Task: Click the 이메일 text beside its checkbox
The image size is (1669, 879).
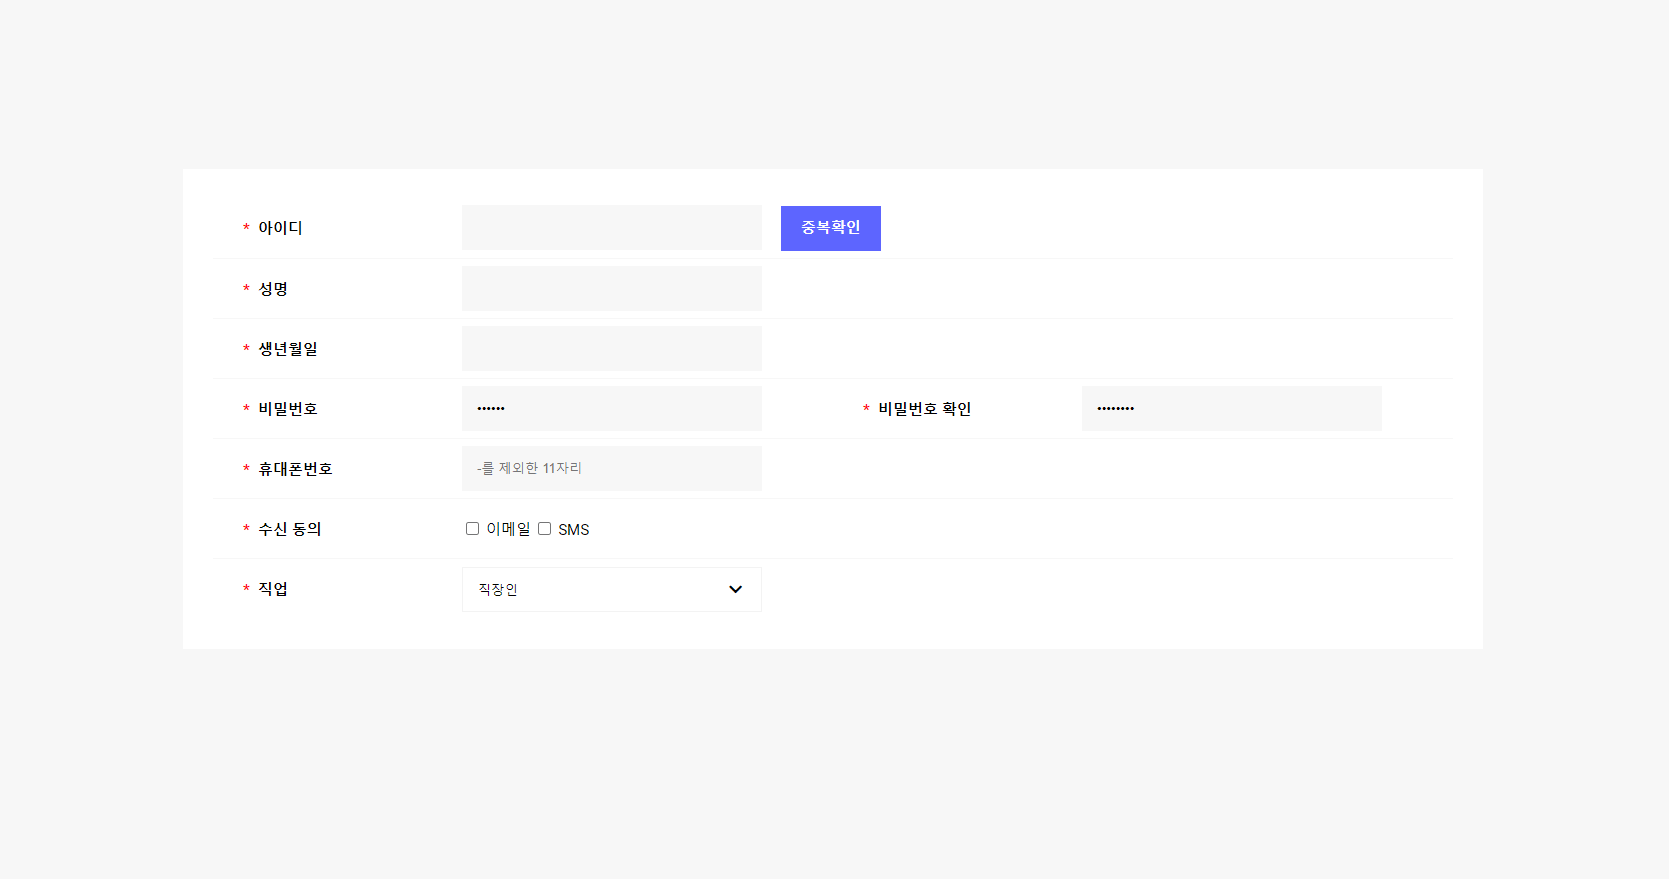Action: point(508,529)
